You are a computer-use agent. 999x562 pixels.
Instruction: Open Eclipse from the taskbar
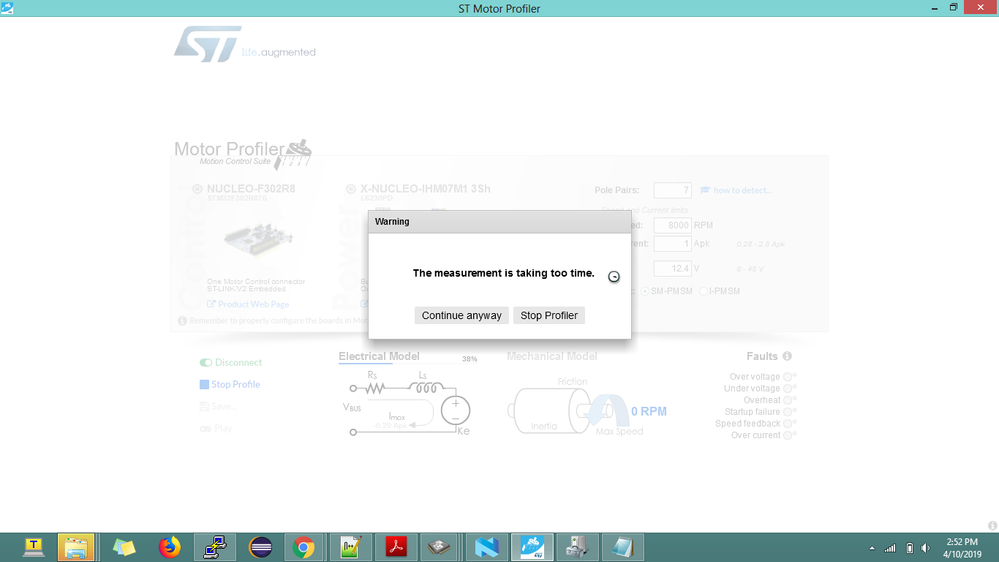tap(261, 547)
